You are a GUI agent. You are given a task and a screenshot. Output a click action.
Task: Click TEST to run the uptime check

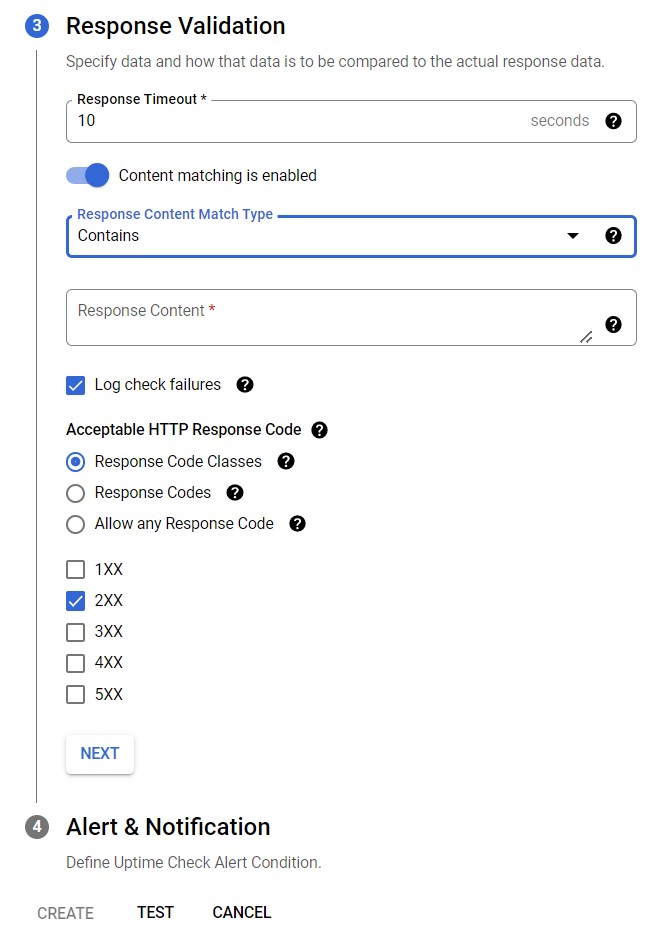point(155,912)
